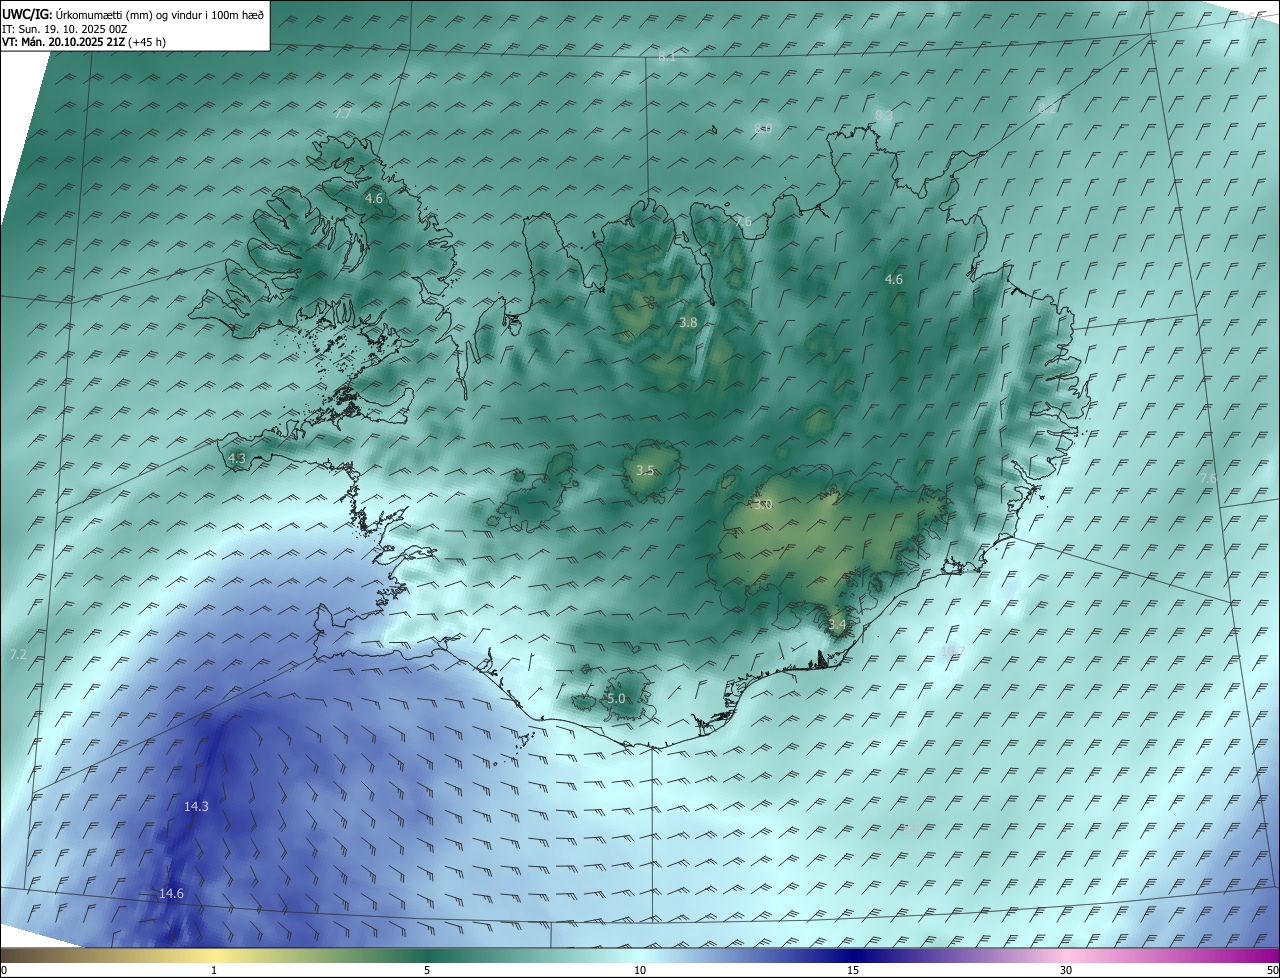Screen dimensions: 1280x978
Task: Click the 8.2 value label on the map
Action: point(1047,108)
